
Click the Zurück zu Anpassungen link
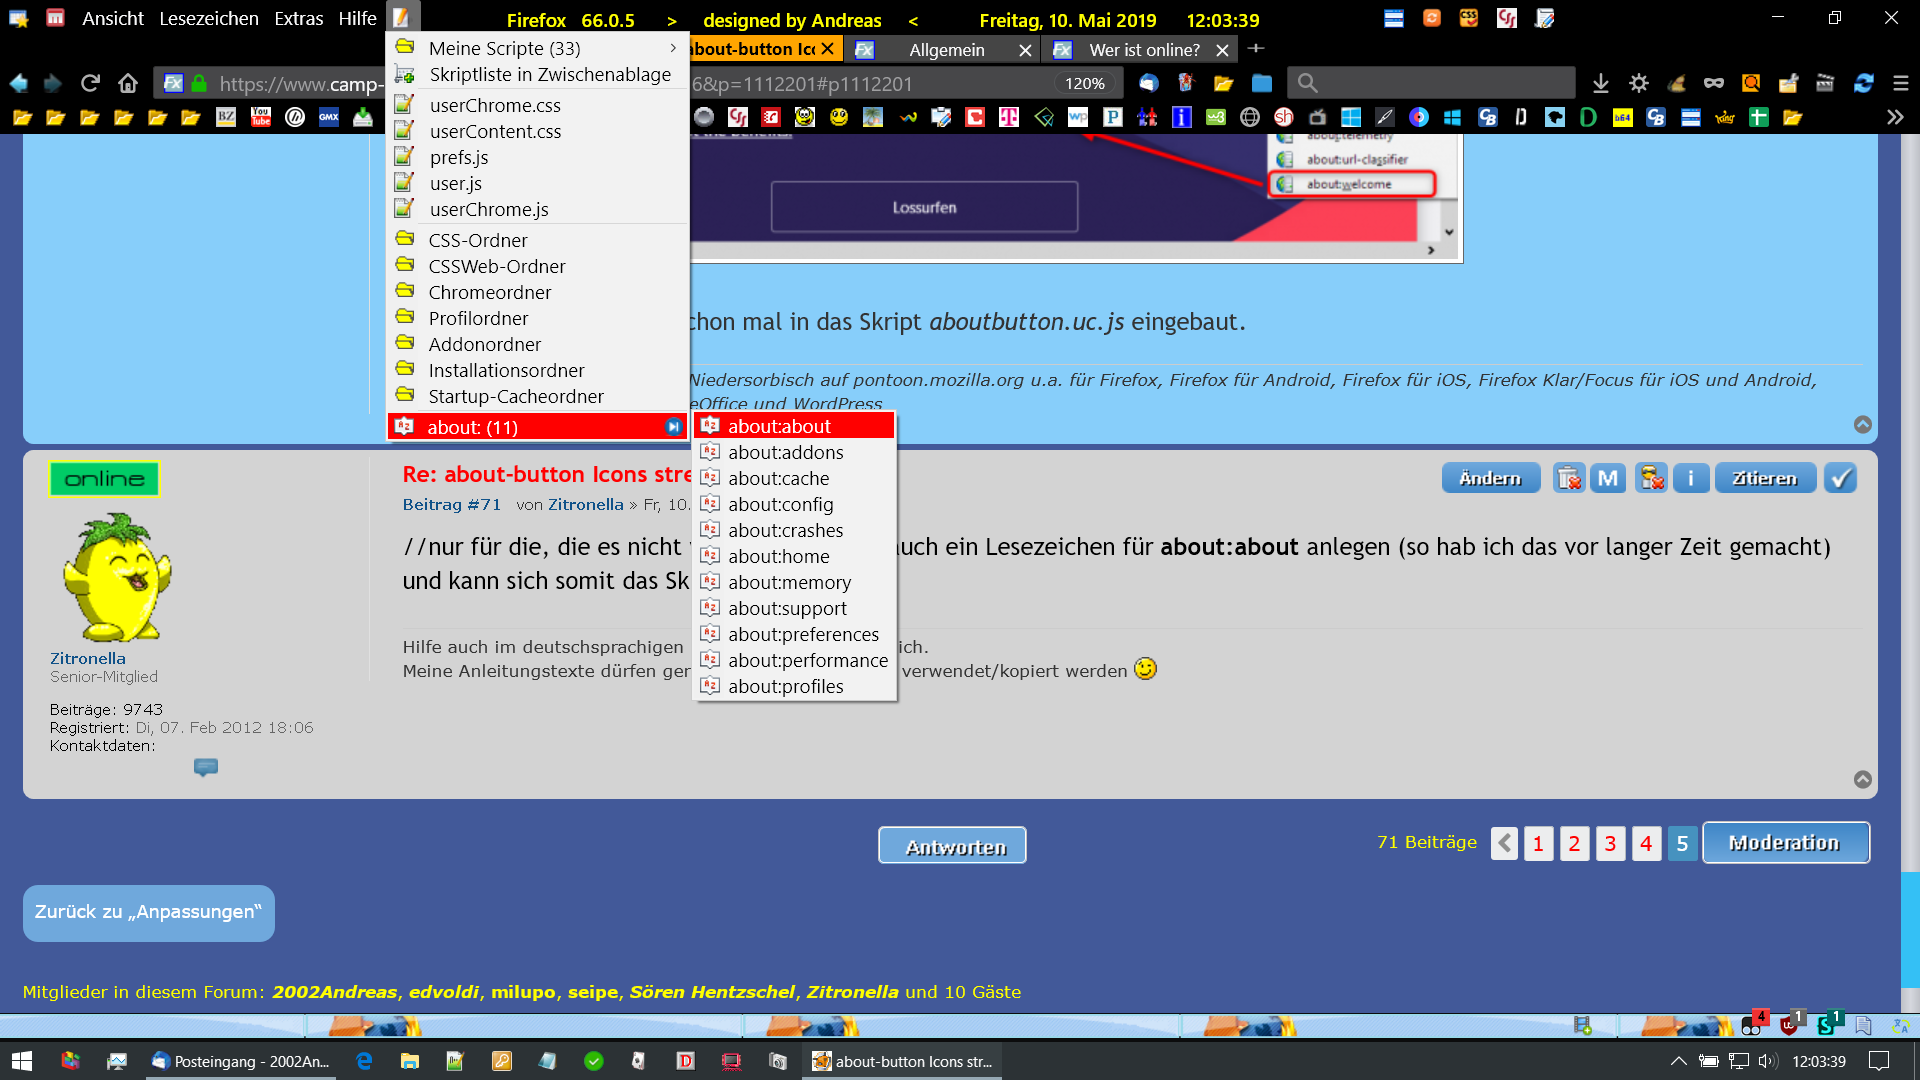148,912
